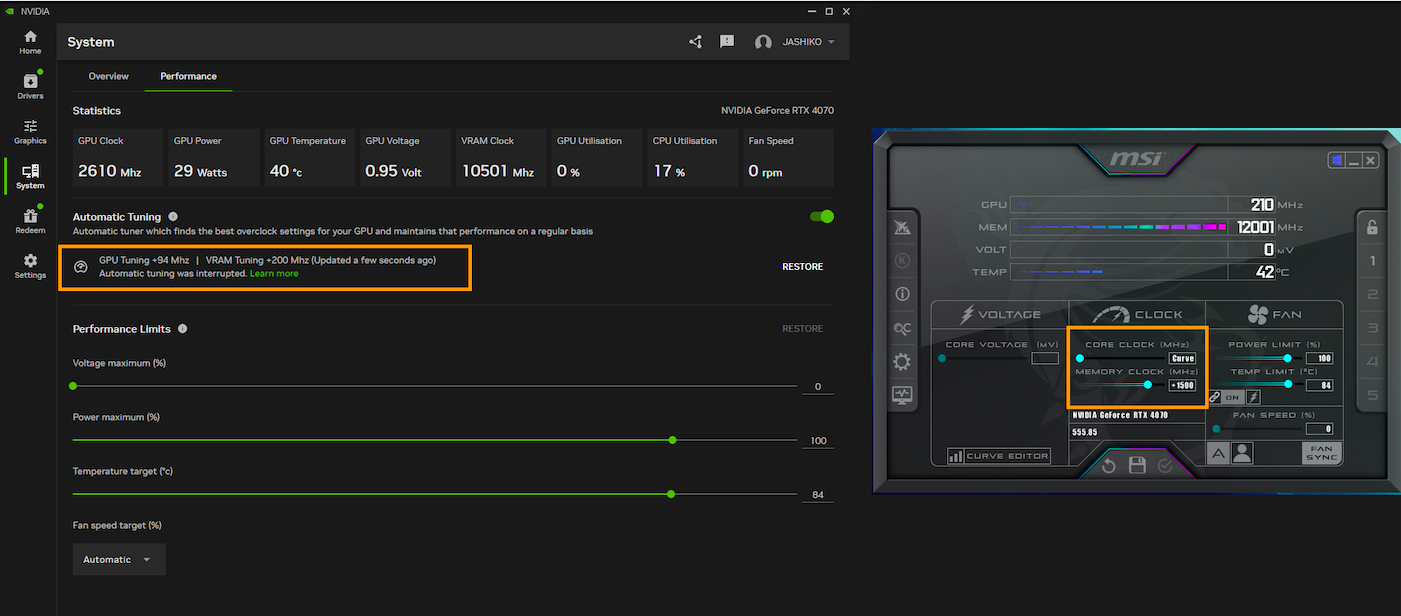Click the Power maximum slider handle
Image resolution: width=1401 pixels, height=616 pixels.
[x=672, y=439]
